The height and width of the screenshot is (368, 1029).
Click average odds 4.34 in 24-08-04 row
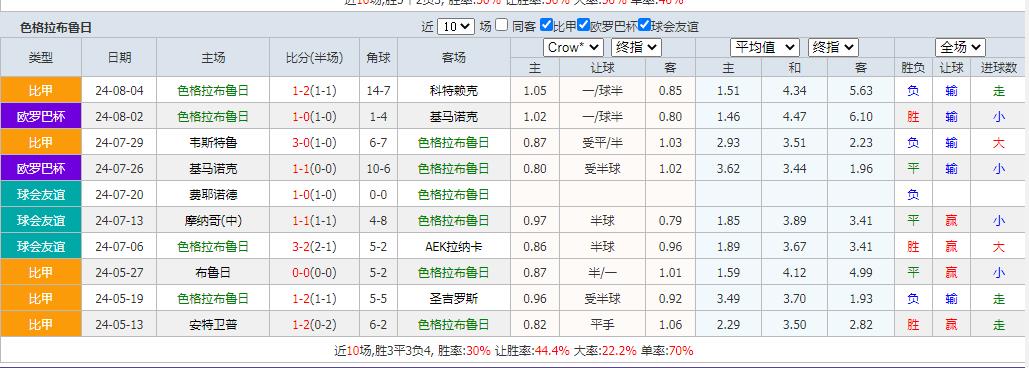pyautogui.click(x=795, y=91)
